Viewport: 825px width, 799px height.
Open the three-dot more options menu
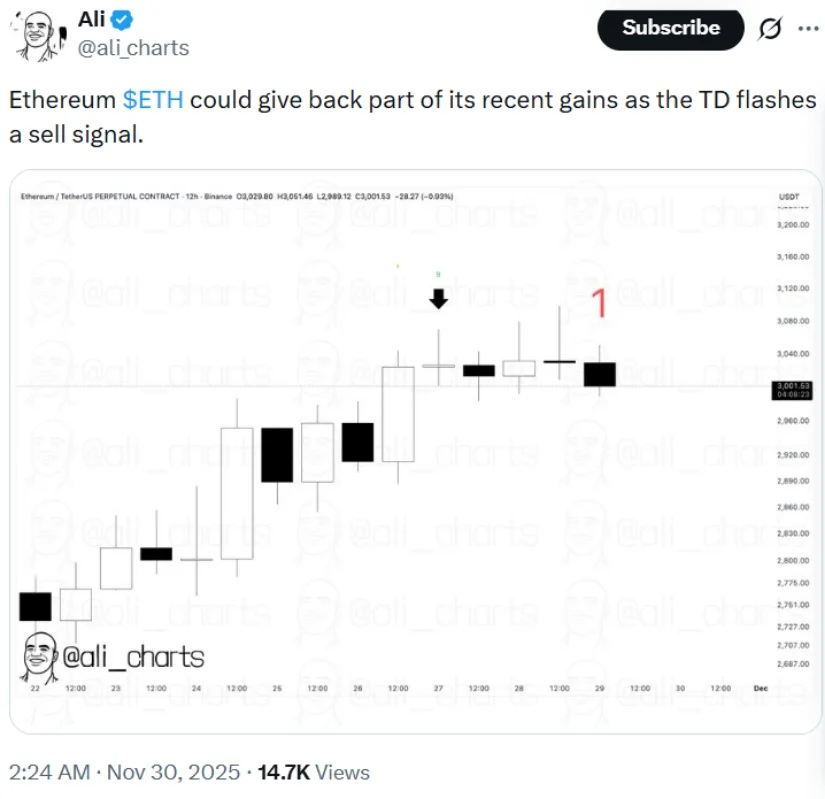point(807,29)
